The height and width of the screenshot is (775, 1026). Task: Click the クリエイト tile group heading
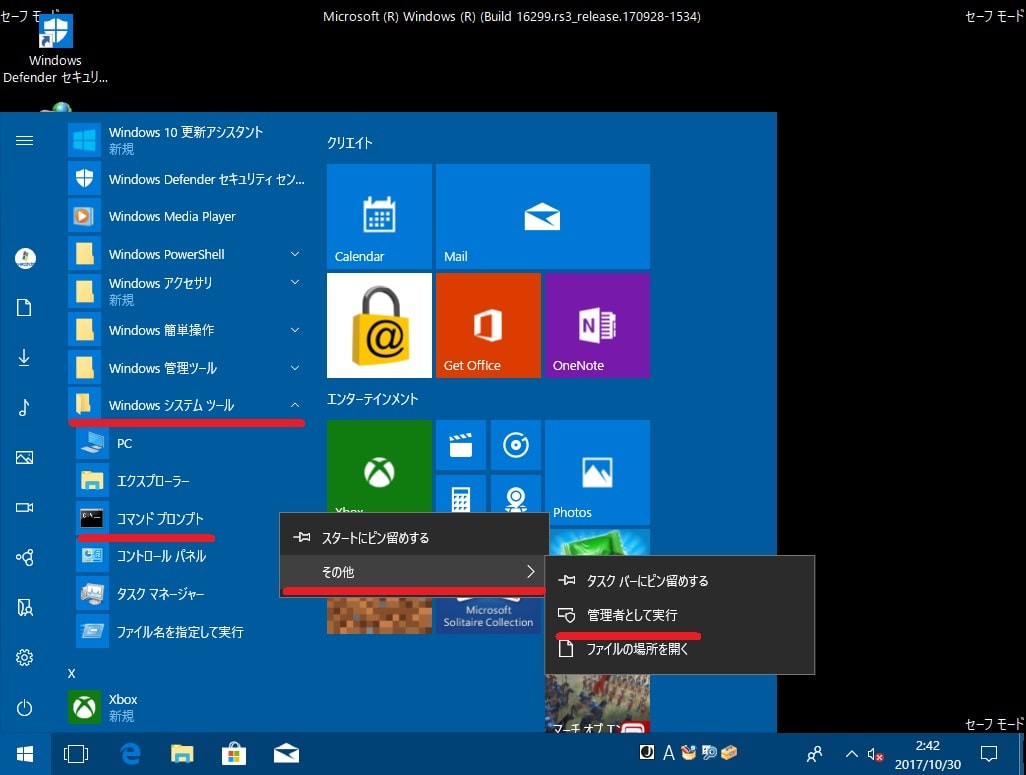click(x=349, y=143)
